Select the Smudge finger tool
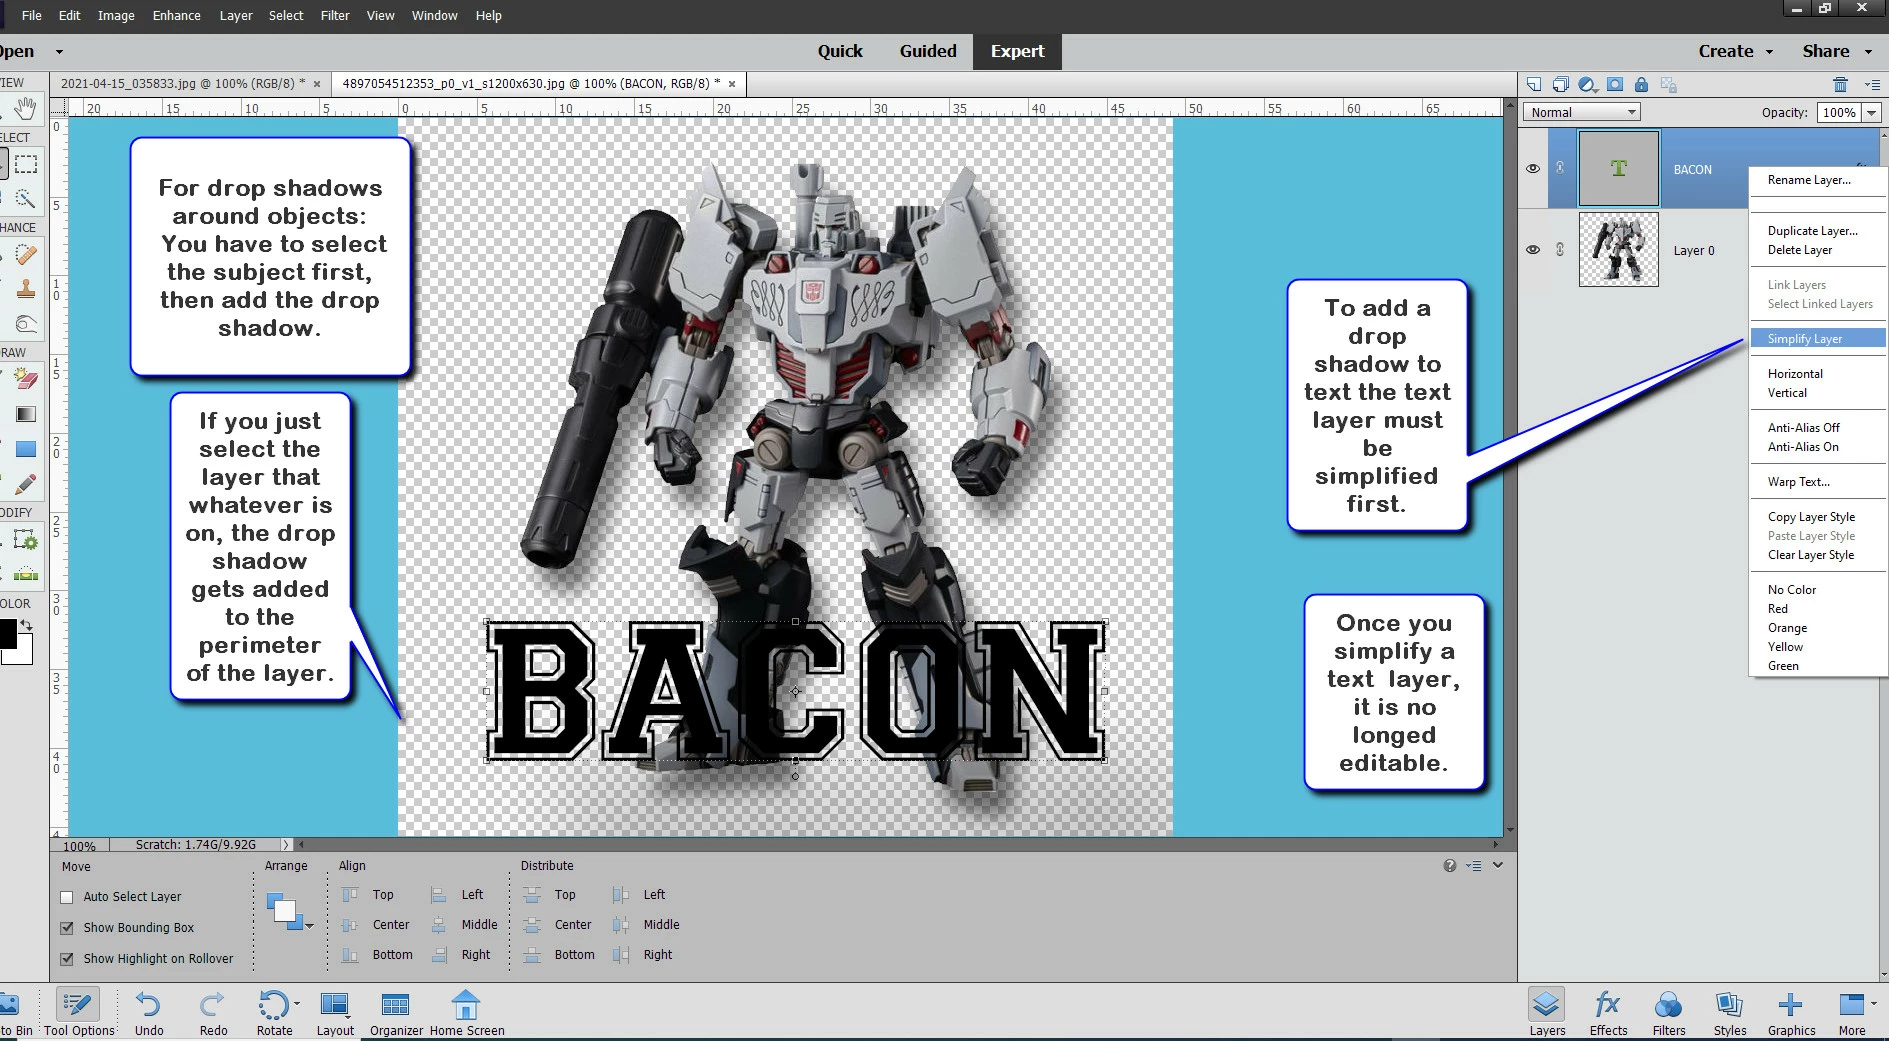This screenshot has width=1889, height=1041. point(26,323)
